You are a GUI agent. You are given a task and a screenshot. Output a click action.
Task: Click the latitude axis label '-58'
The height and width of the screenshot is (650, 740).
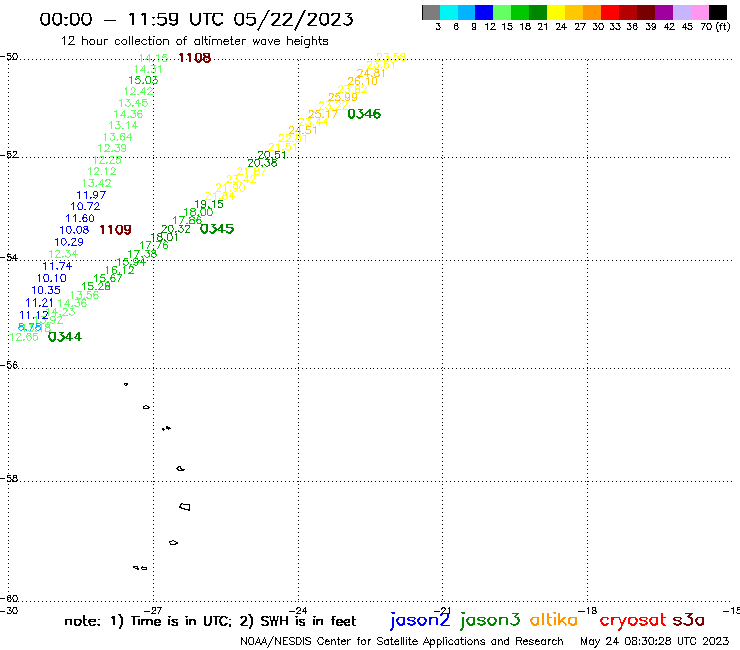pos(9,478)
